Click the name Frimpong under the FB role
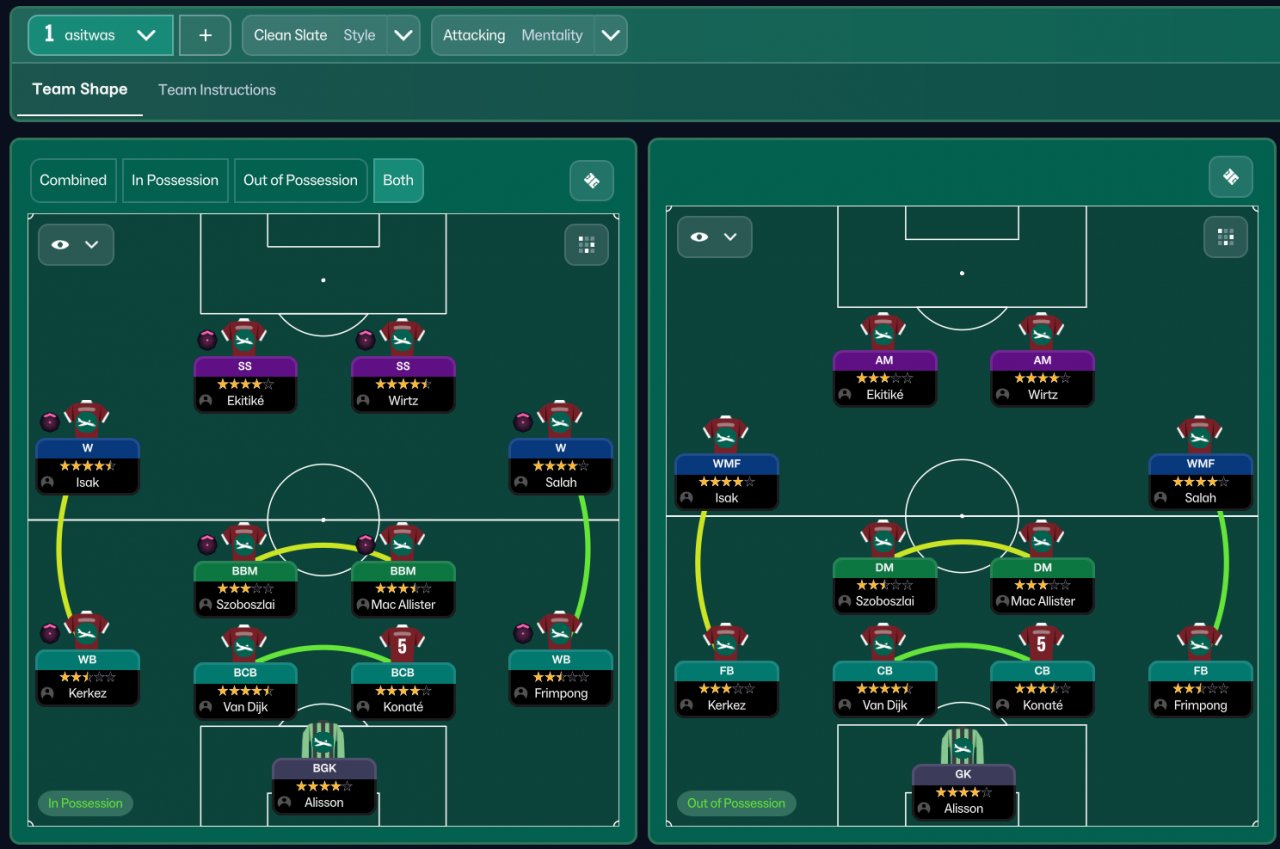This screenshot has width=1280, height=849. tap(1200, 705)
